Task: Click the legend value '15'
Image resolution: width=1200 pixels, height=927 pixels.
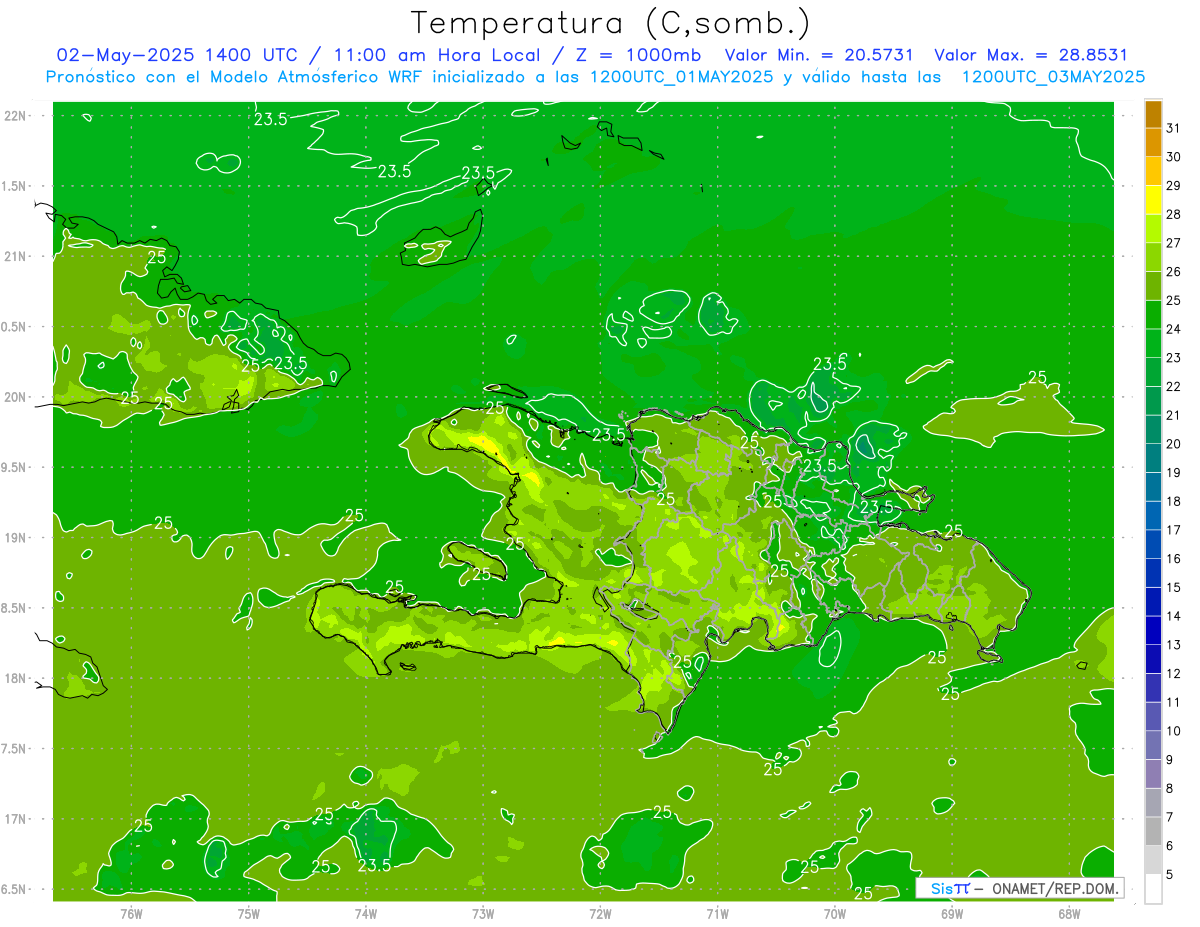Action: (x=1174, y=588)
